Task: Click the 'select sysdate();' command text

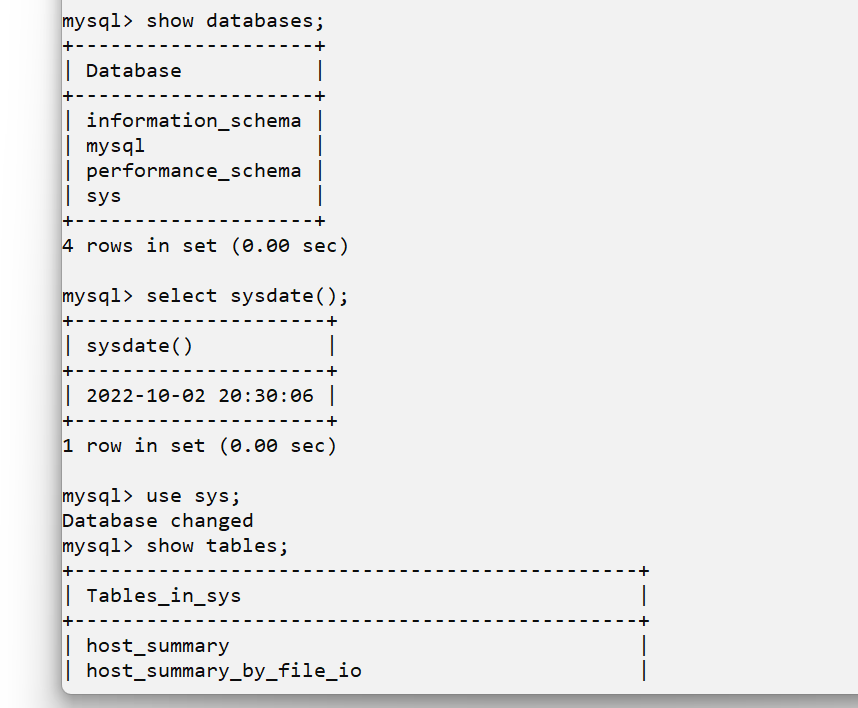Action: (247, 296)
